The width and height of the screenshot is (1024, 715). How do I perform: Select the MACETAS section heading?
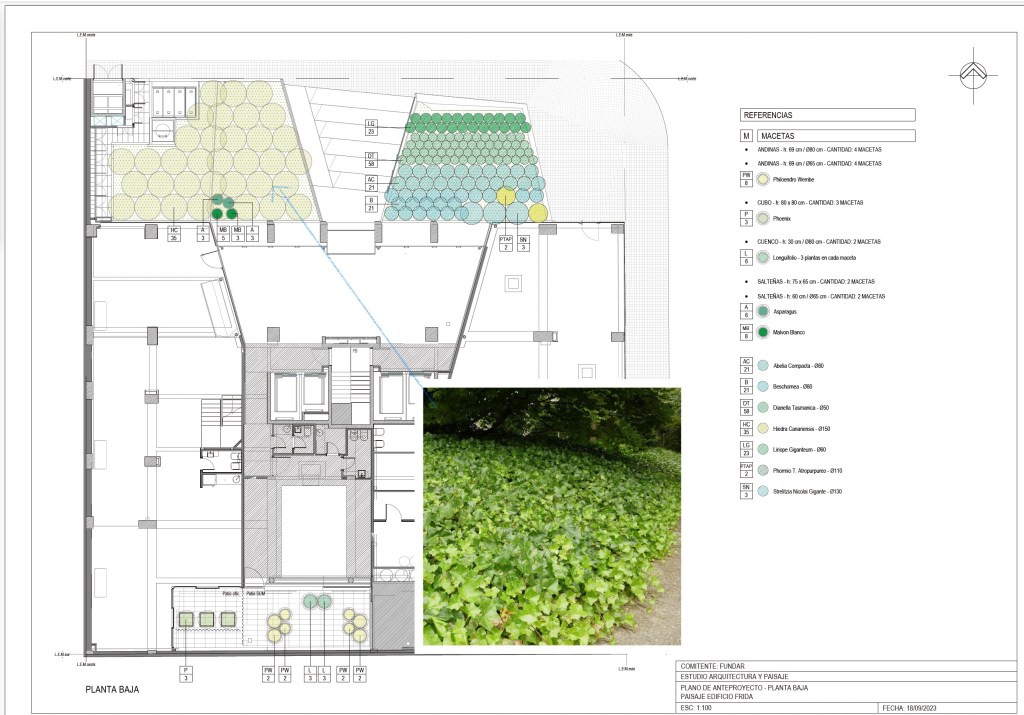pyautogui.click(x=835, y=135)
